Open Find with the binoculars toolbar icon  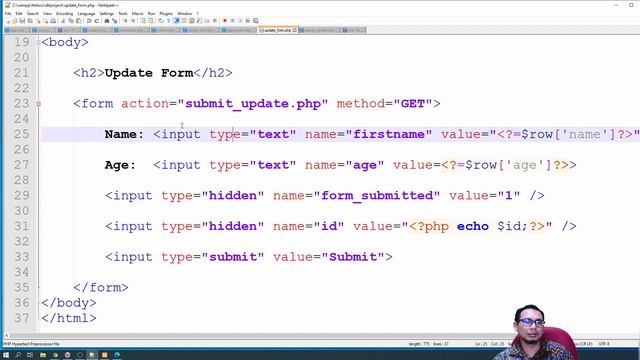point(107,20)
